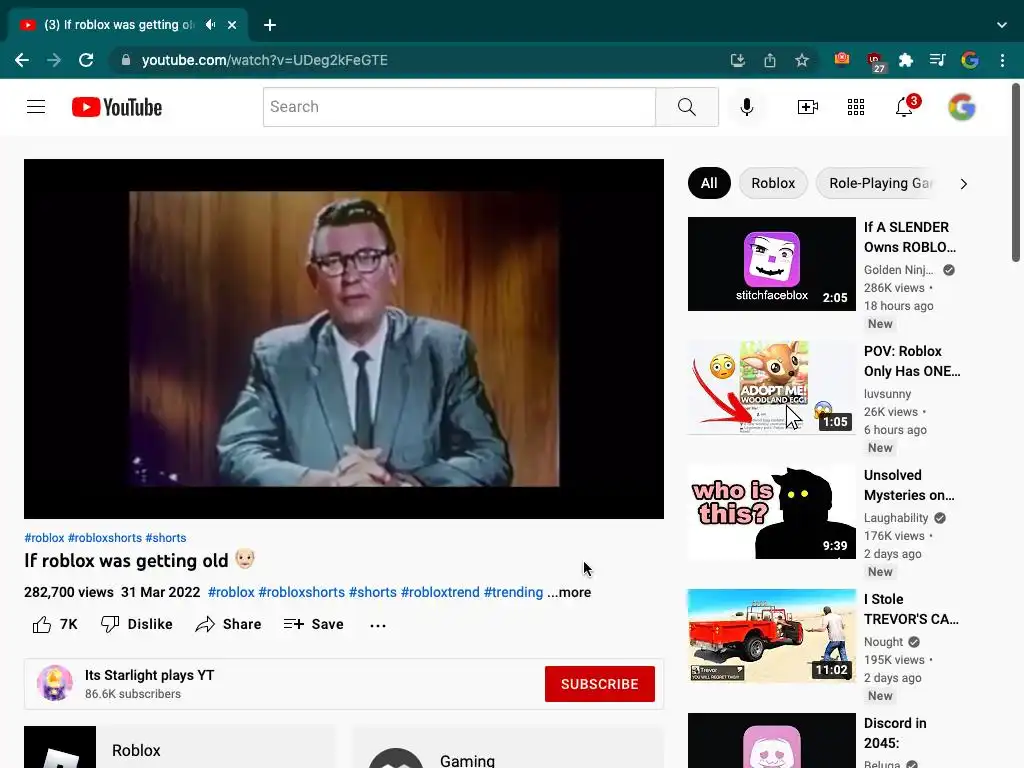Click the search magnifier button
The width and height of the screenshot is (1024, 768).
click(686, 107)
